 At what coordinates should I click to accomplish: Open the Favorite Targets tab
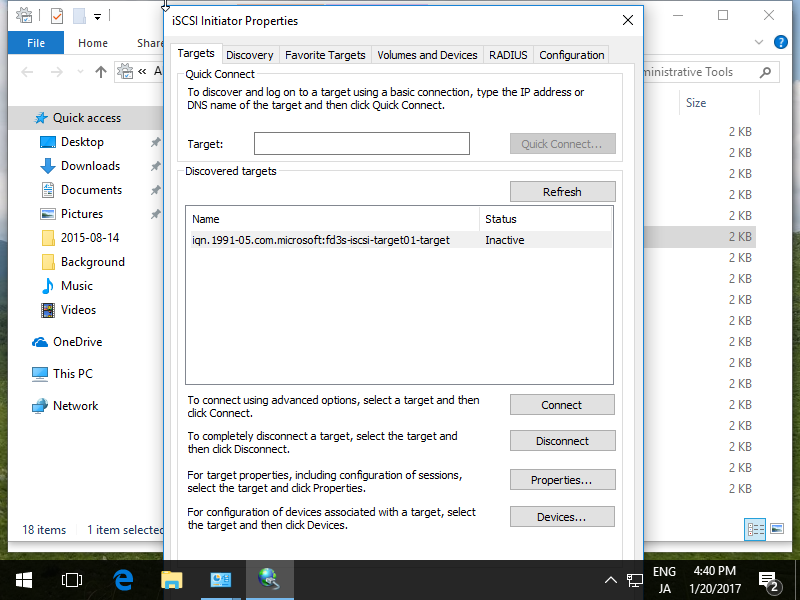tap(325, 55)
